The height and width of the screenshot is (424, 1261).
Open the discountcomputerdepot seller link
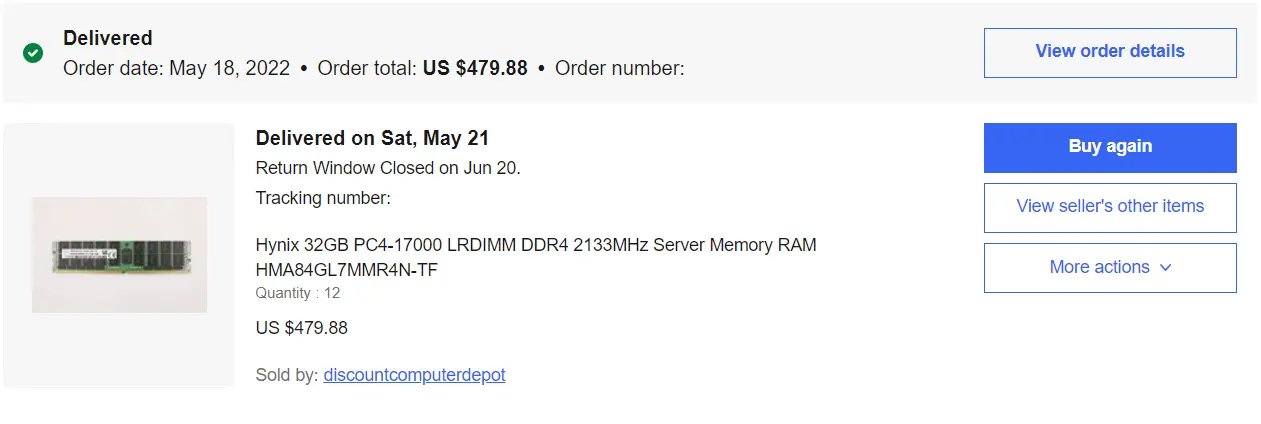click(x=414, y=376)
